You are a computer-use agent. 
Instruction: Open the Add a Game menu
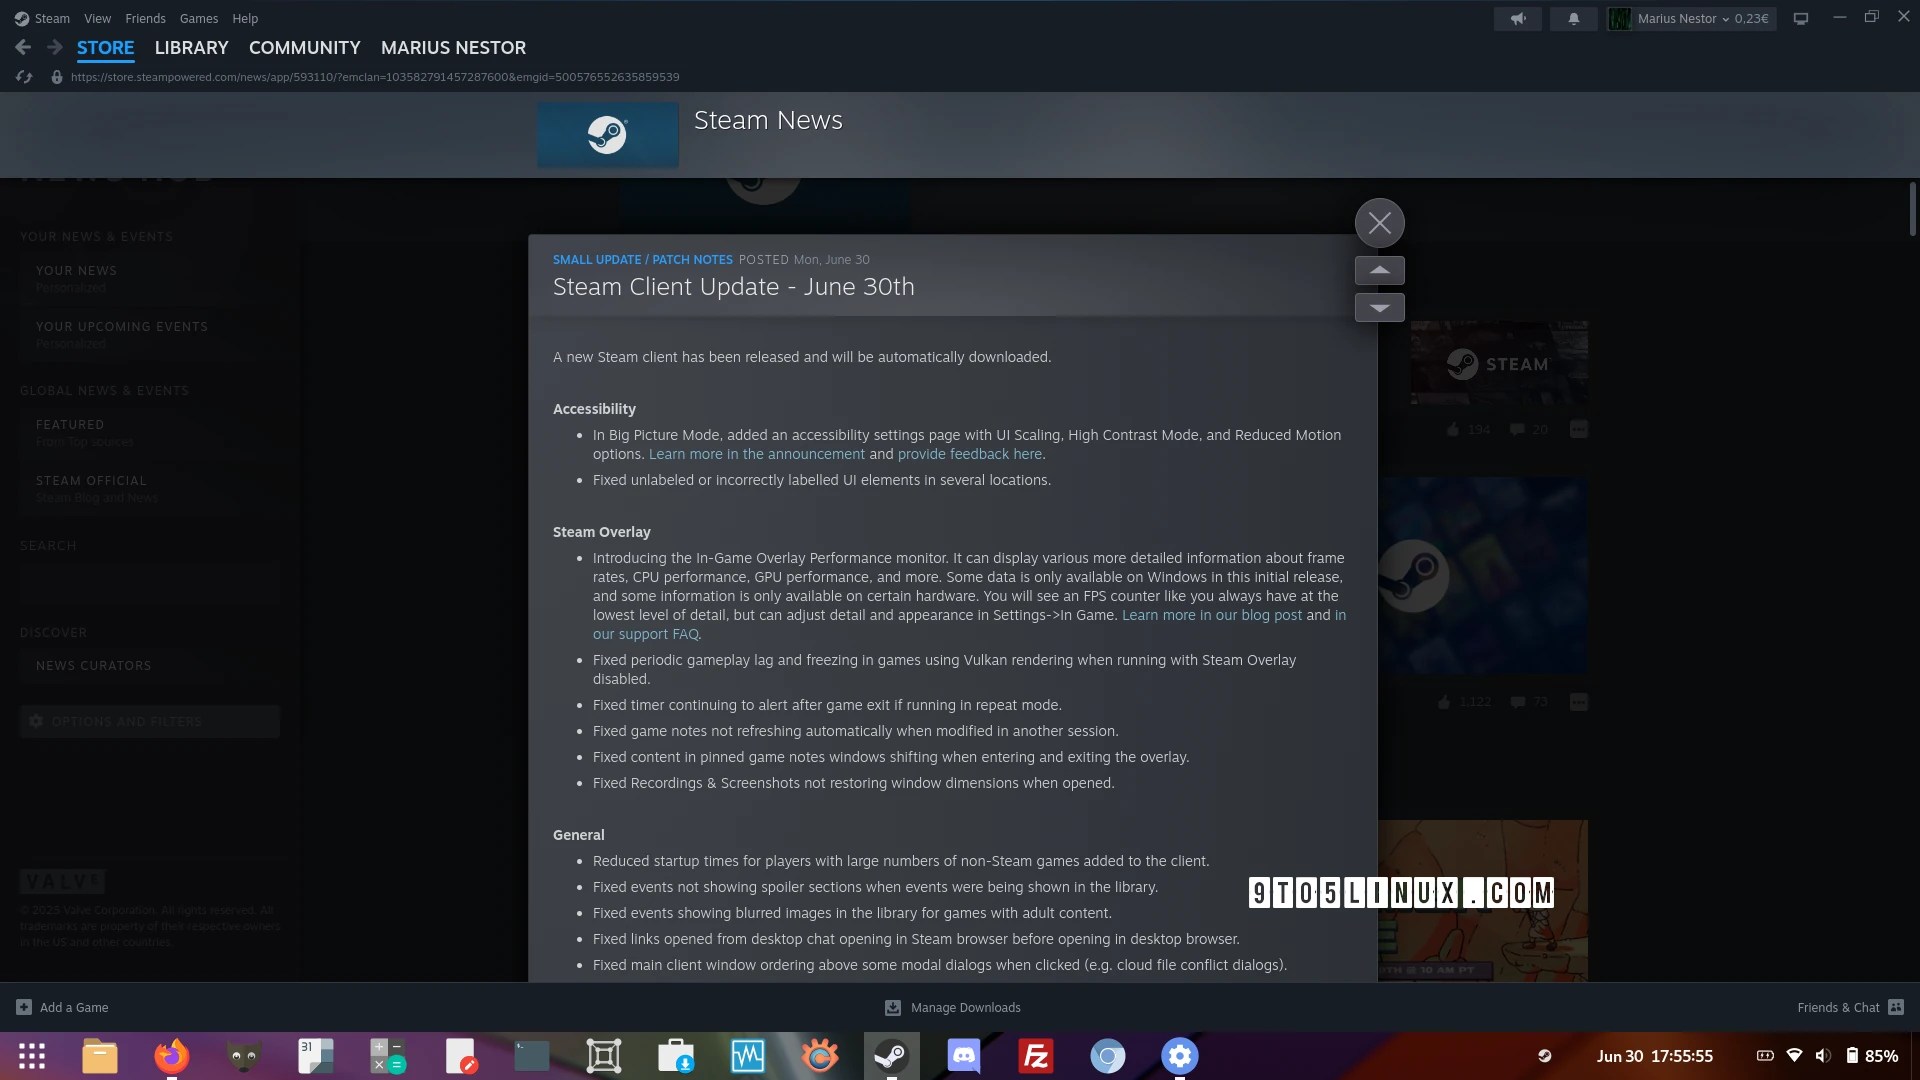62,1007
